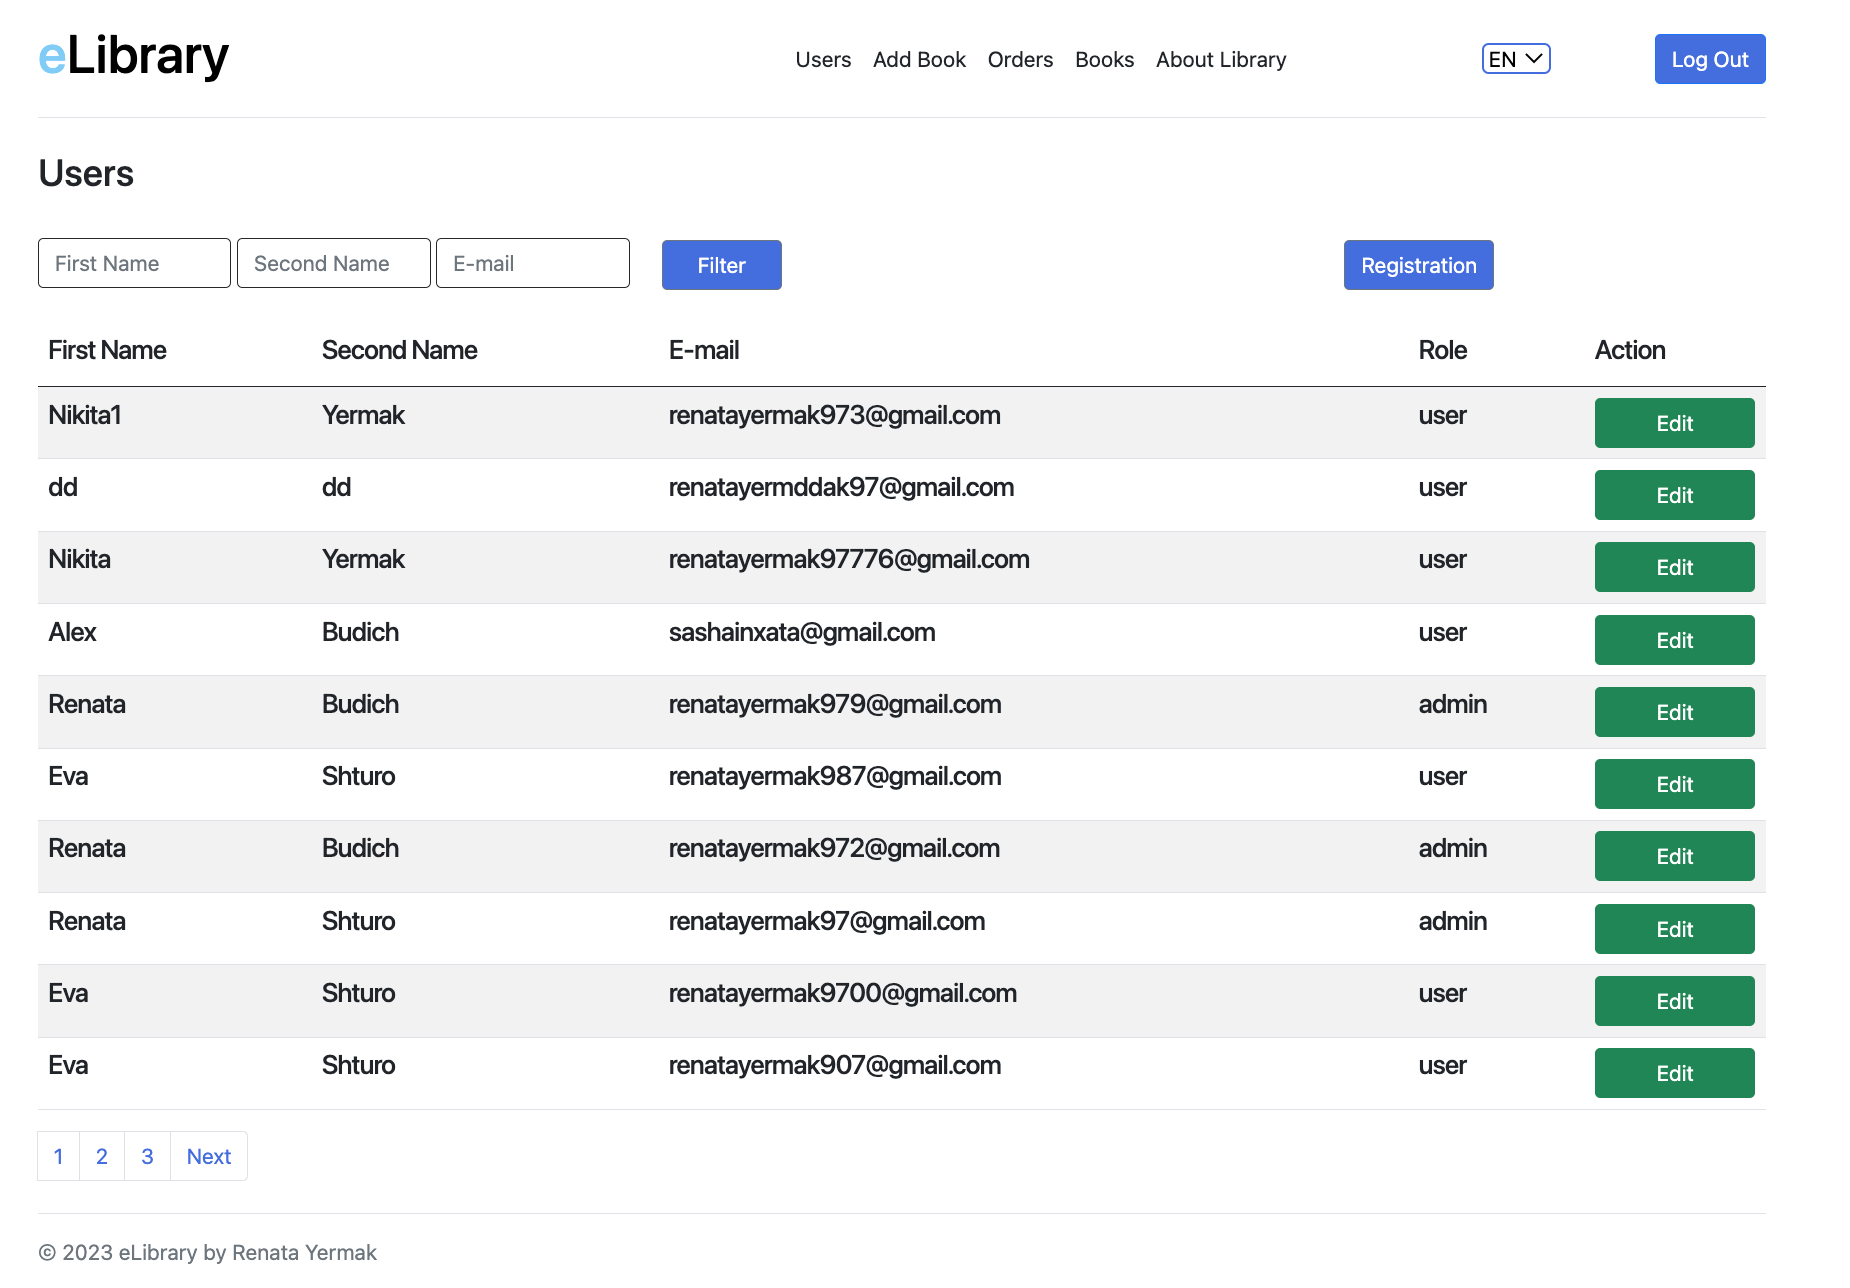Open the Books page
This screenshot has width=1850, height=1288.
point(1104,59)
